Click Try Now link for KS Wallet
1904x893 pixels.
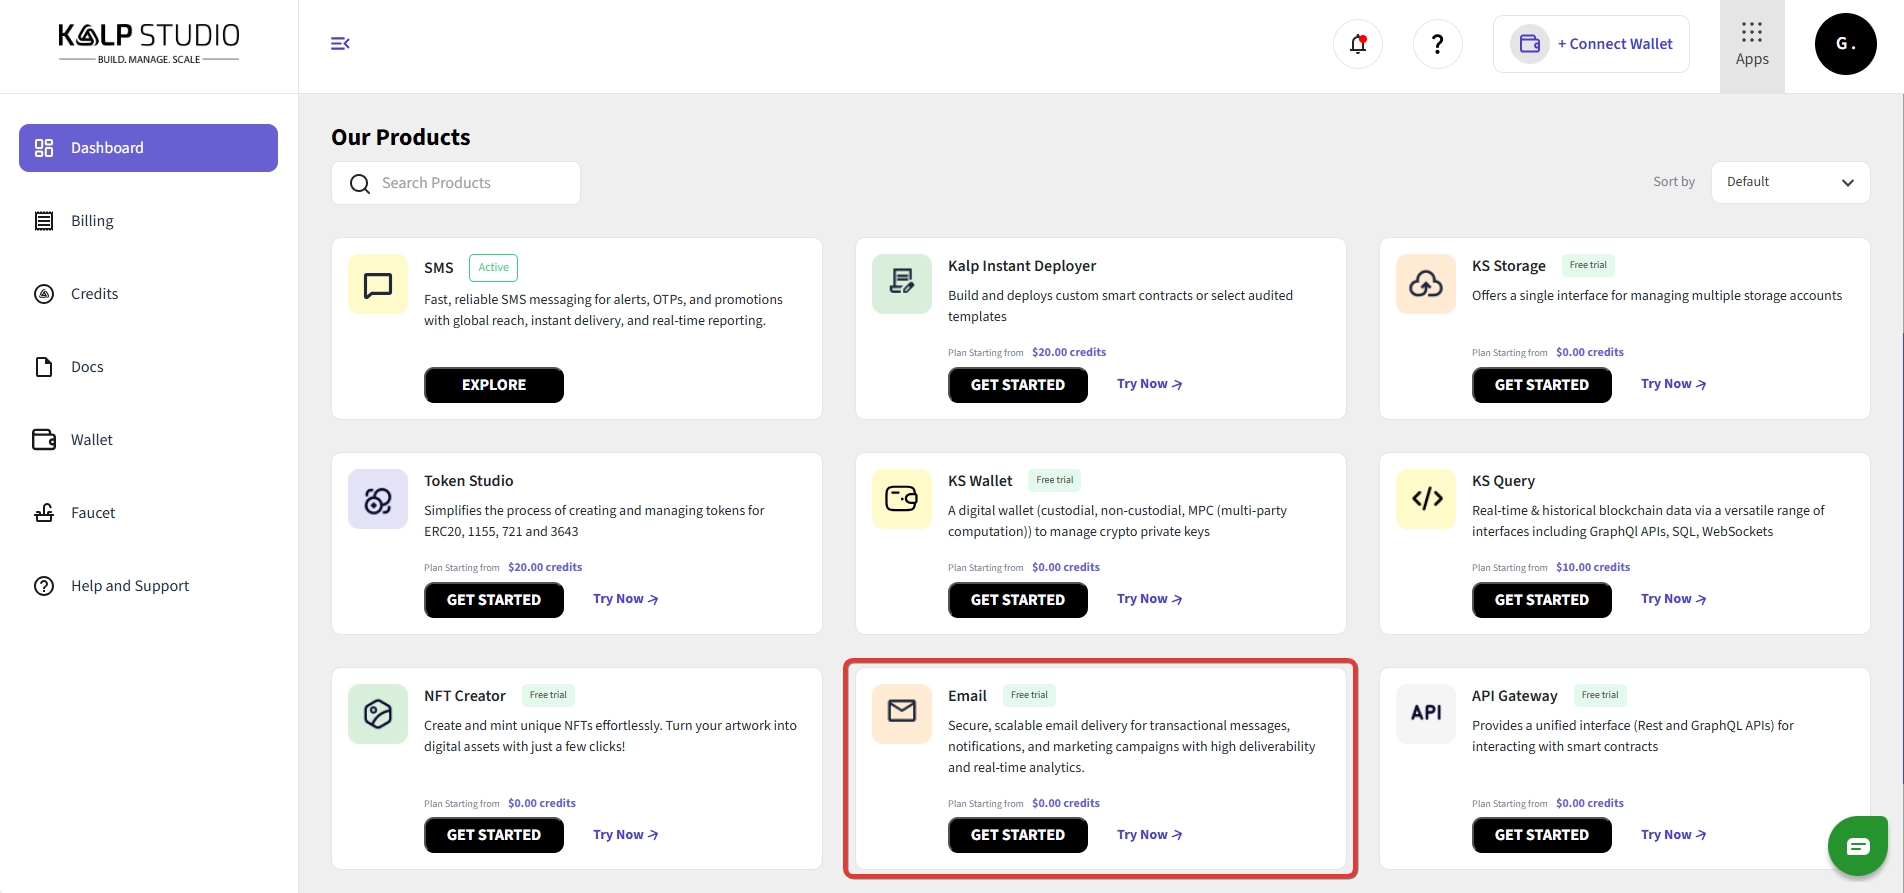point(1149,599)
